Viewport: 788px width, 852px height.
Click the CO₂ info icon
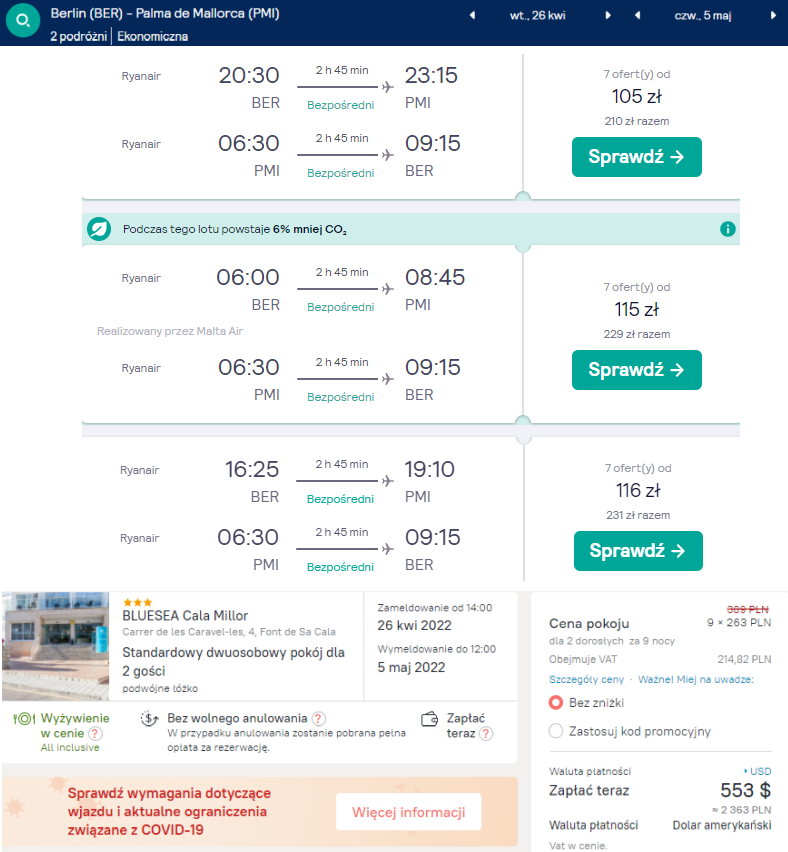728,229
